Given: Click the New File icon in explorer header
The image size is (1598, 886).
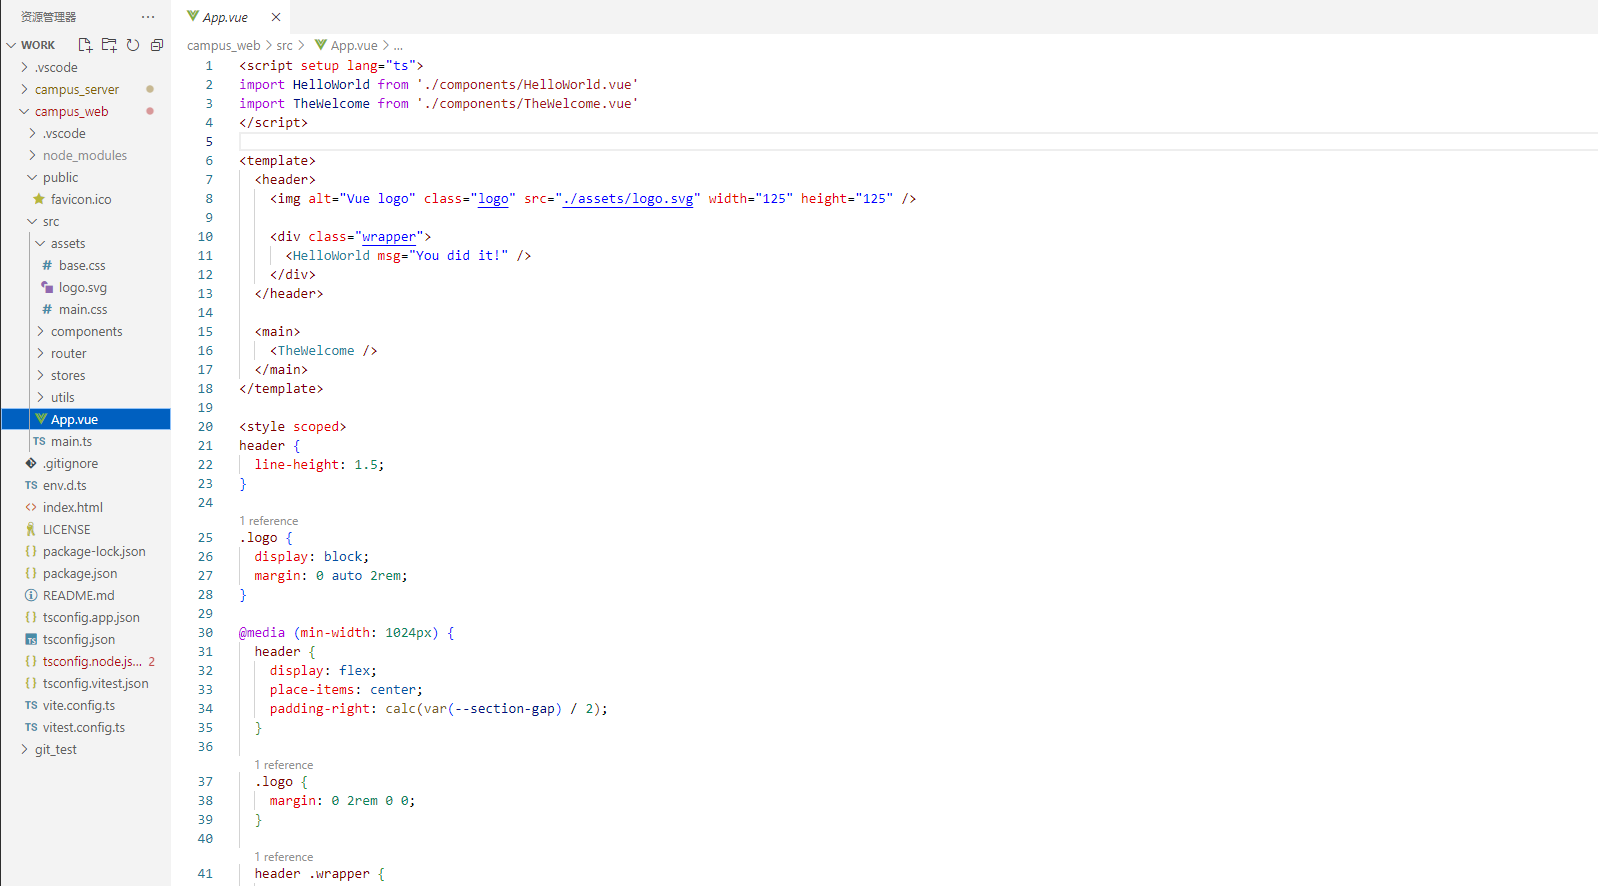Looking at the screenshot, I should tap(85, 45).
